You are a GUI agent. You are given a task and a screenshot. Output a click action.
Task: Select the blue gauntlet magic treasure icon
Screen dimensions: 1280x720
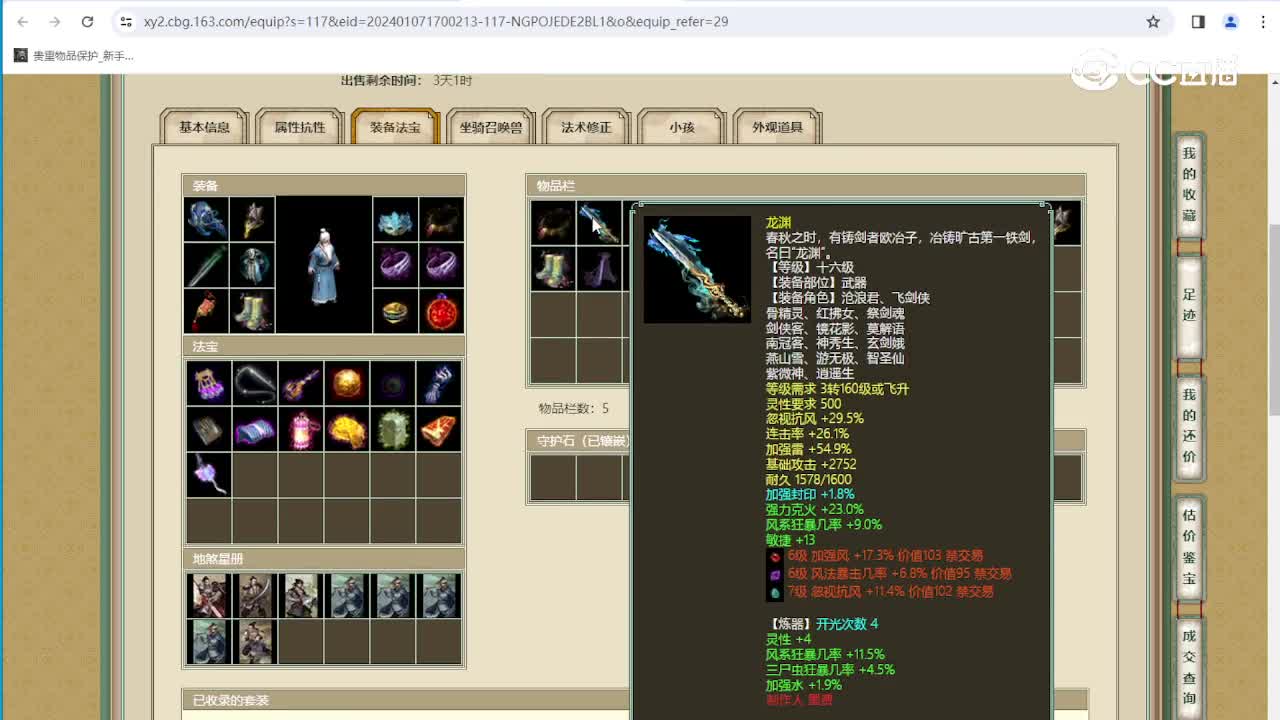coord(439,383)
